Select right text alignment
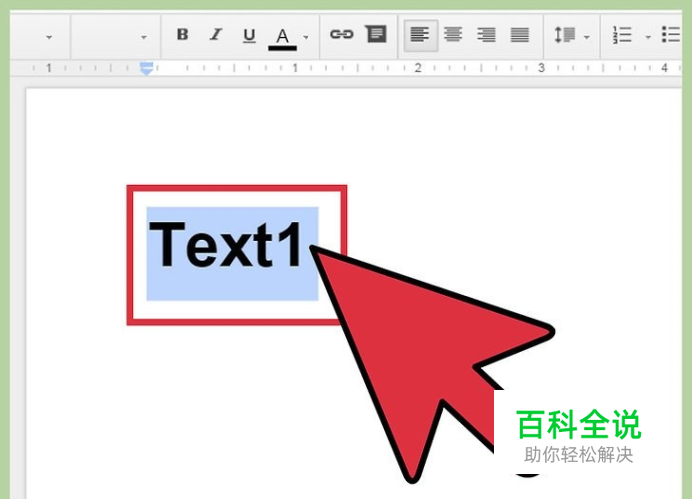692x499 pixels. tap(486, 34)
